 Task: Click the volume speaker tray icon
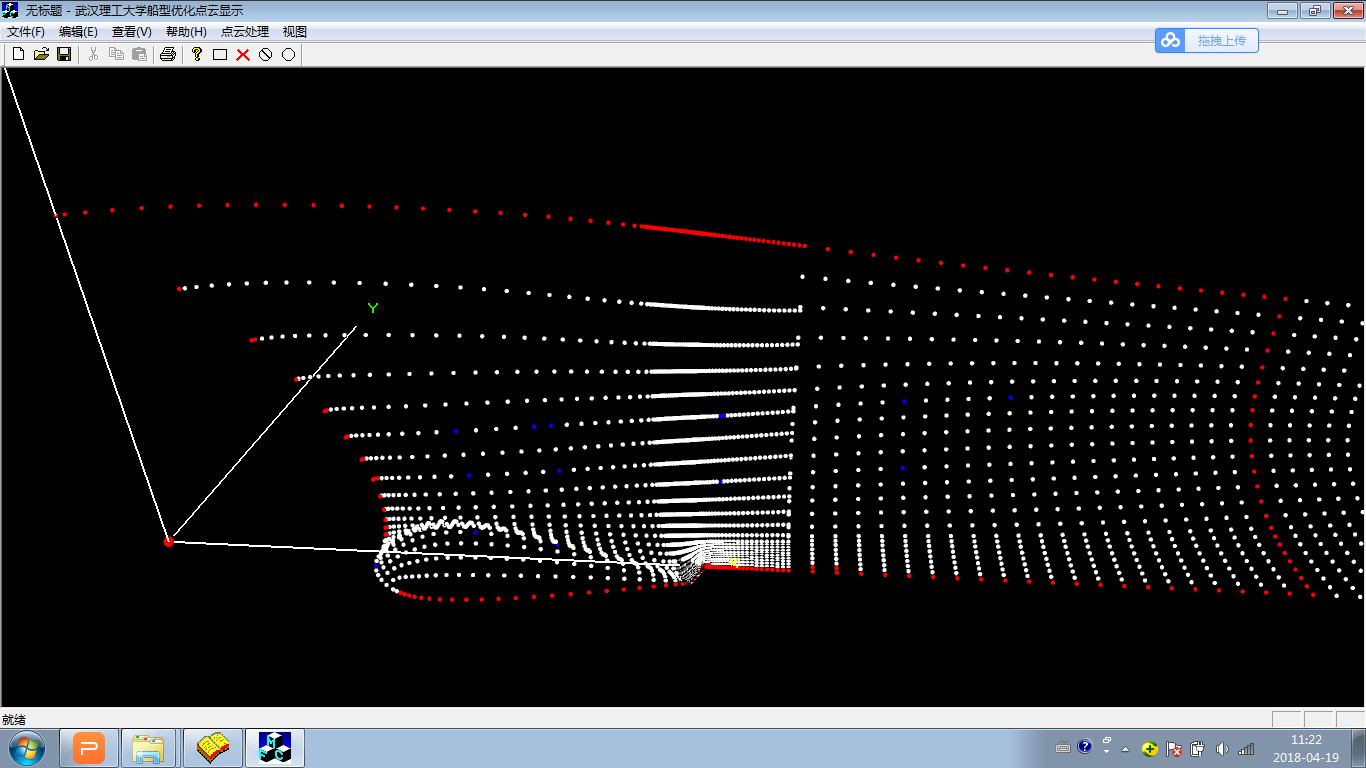coord(1222,749)
